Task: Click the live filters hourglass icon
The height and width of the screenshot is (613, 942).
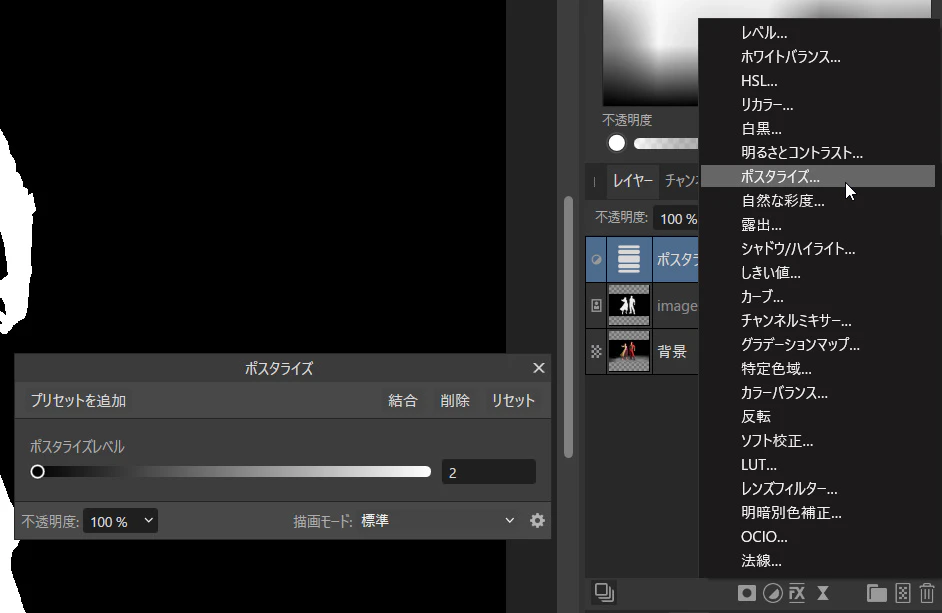Action: (x=823, y=593)
